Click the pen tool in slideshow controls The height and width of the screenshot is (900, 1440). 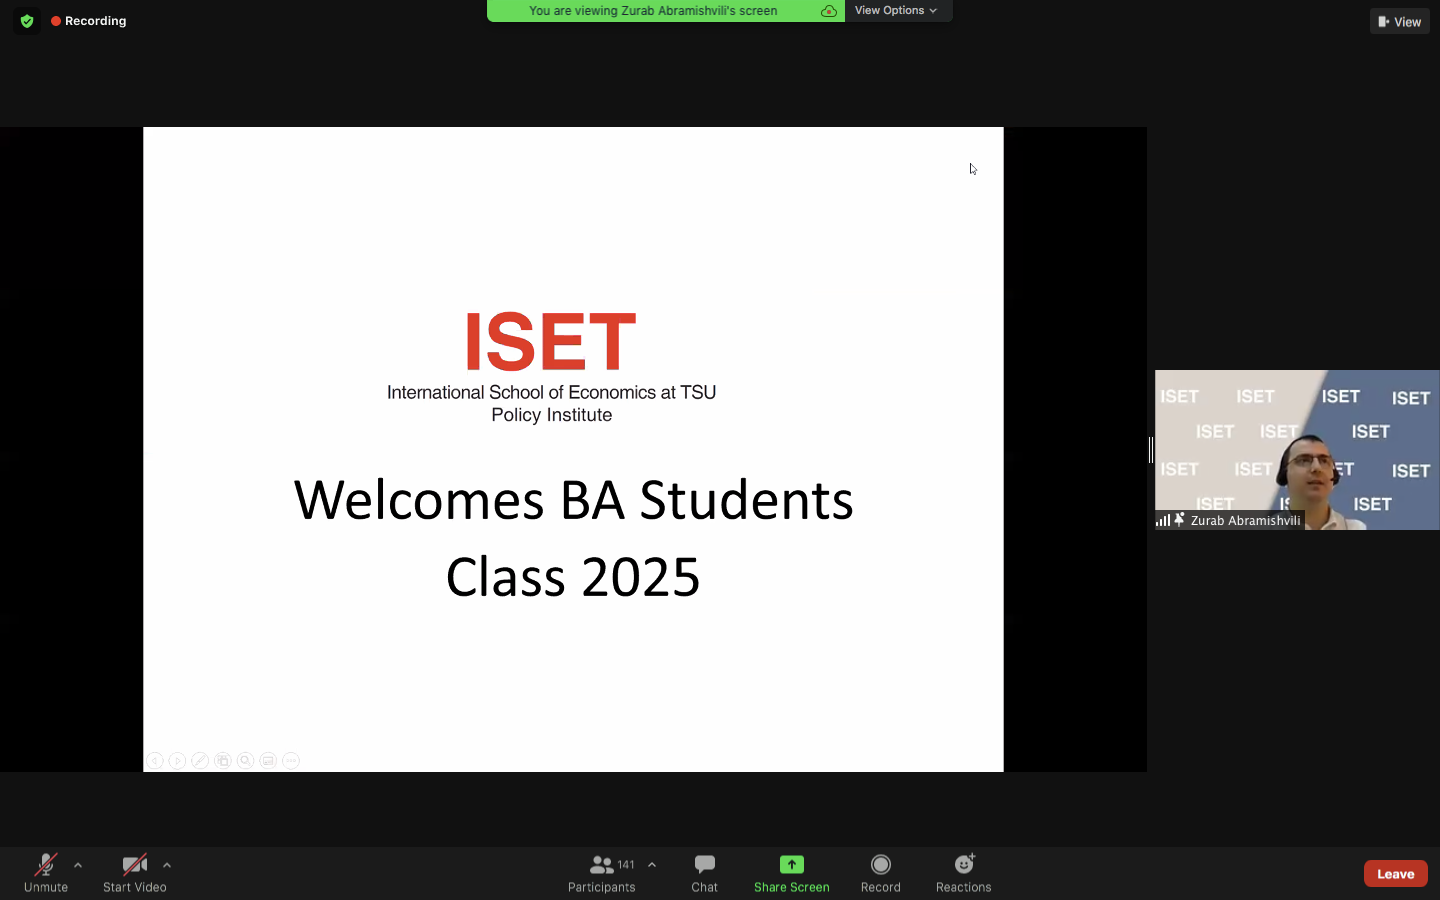(200, 761)
